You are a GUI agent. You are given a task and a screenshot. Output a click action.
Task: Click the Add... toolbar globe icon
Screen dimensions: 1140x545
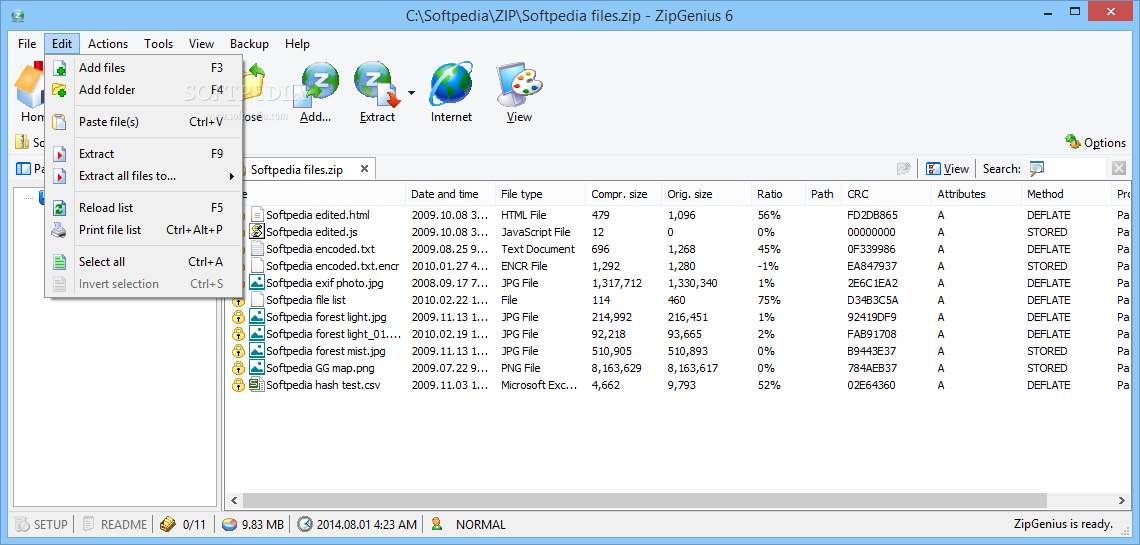point(316,84)
